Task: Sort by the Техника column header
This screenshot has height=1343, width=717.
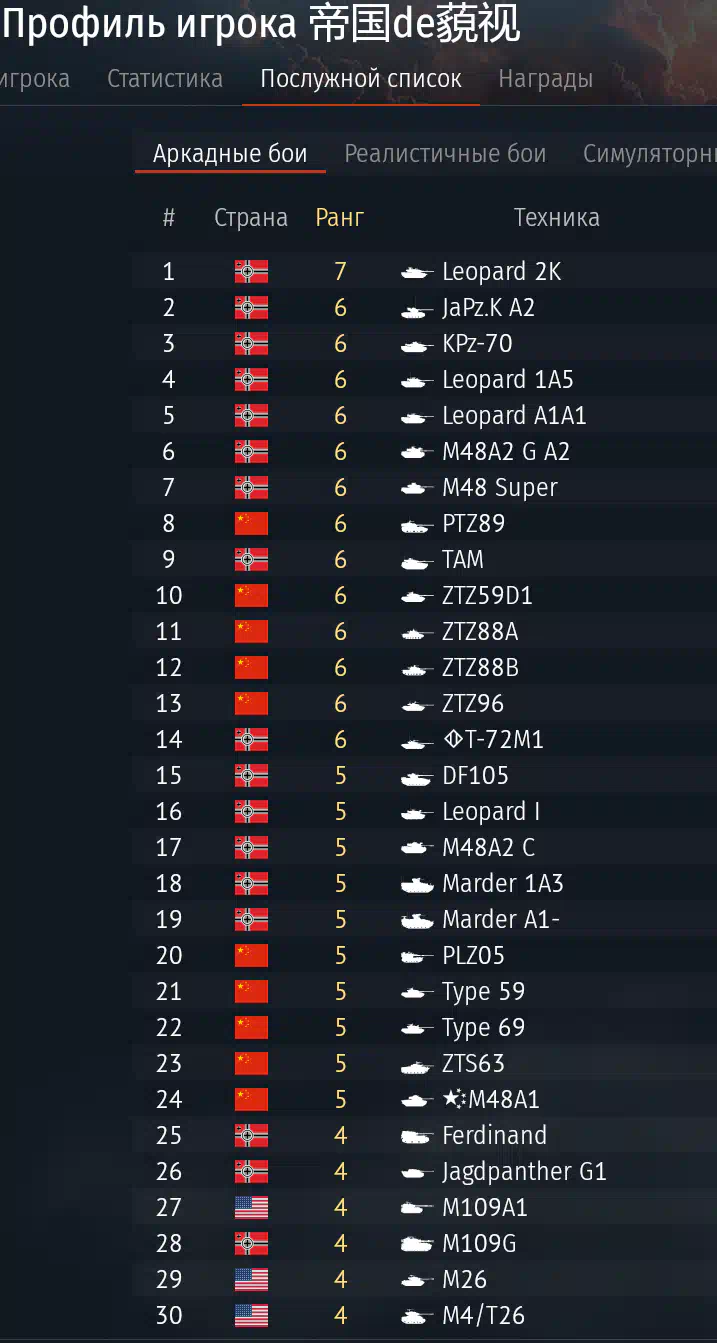Action: 557,218
